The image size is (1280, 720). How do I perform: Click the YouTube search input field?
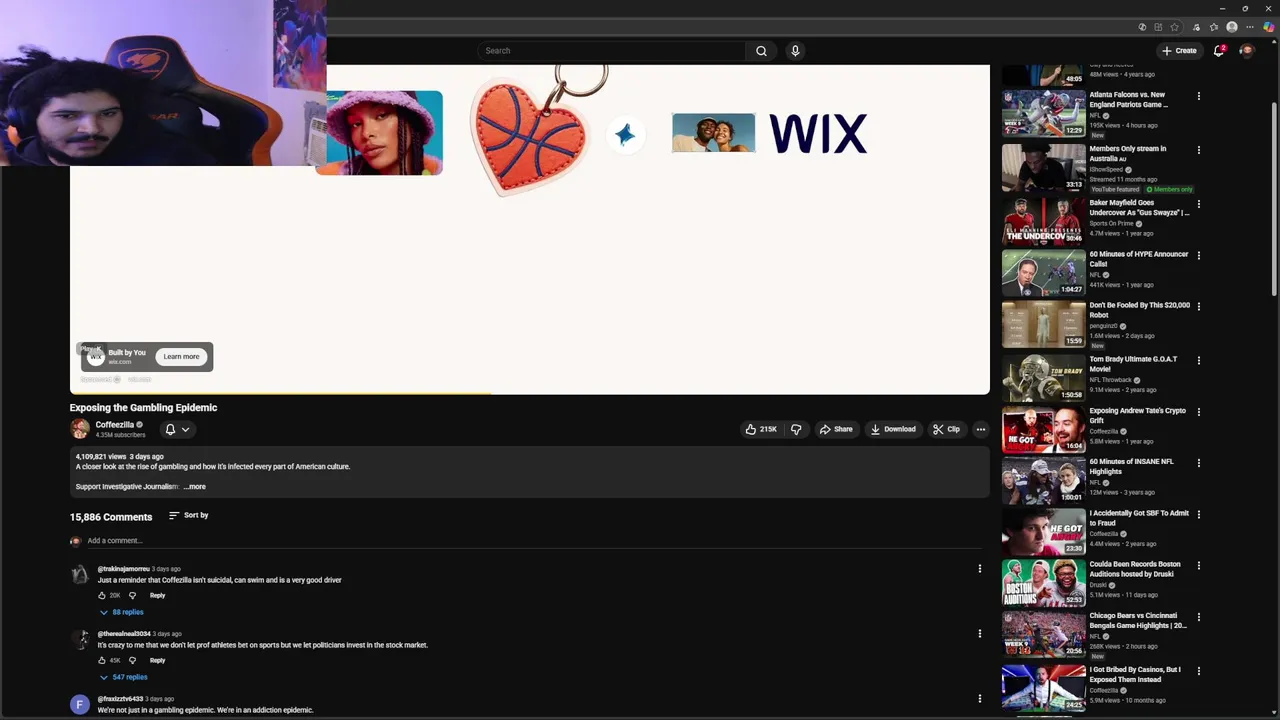(x=611, y=51)
